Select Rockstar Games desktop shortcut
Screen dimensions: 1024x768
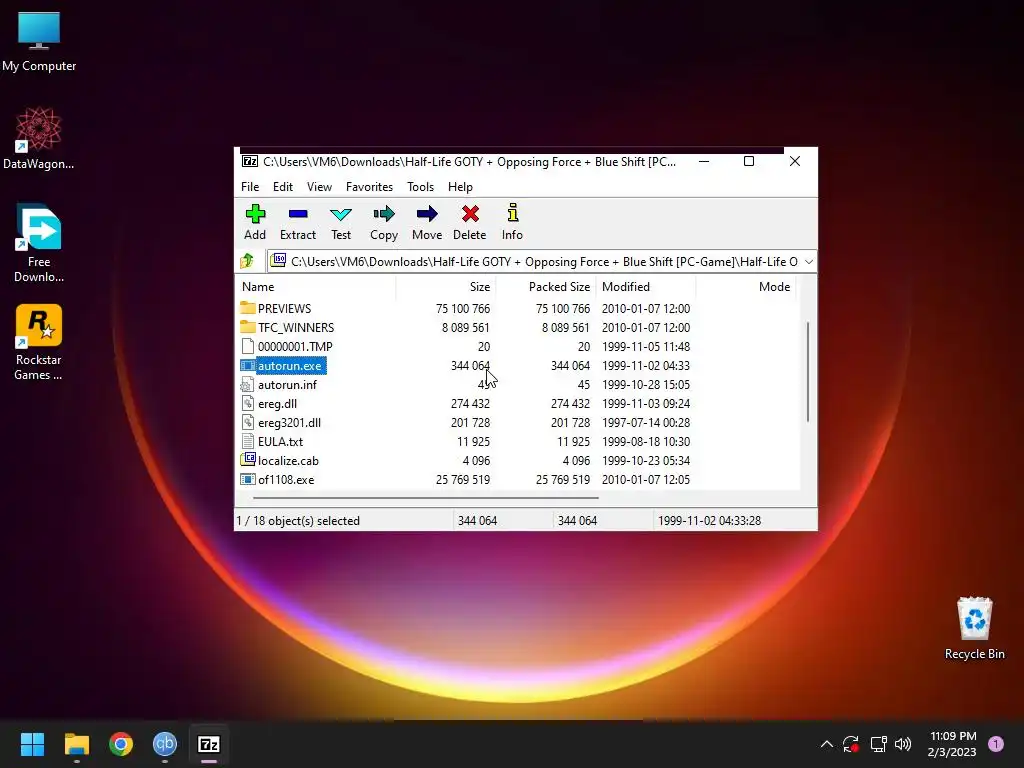tap(39, 342)
